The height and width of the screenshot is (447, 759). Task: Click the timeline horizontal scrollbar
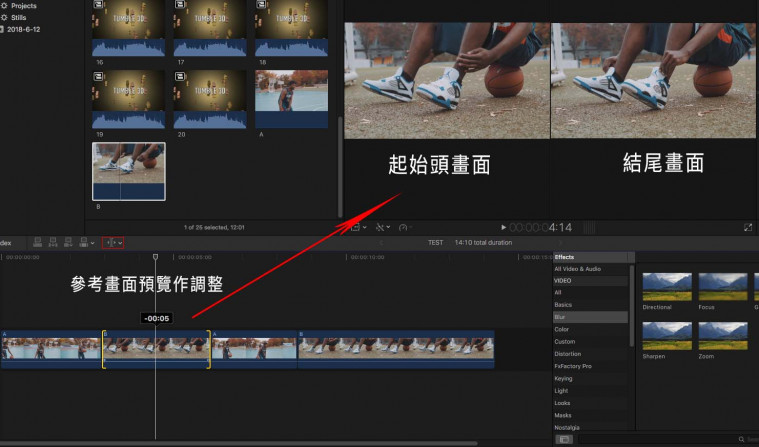click(x=238, y=443)
